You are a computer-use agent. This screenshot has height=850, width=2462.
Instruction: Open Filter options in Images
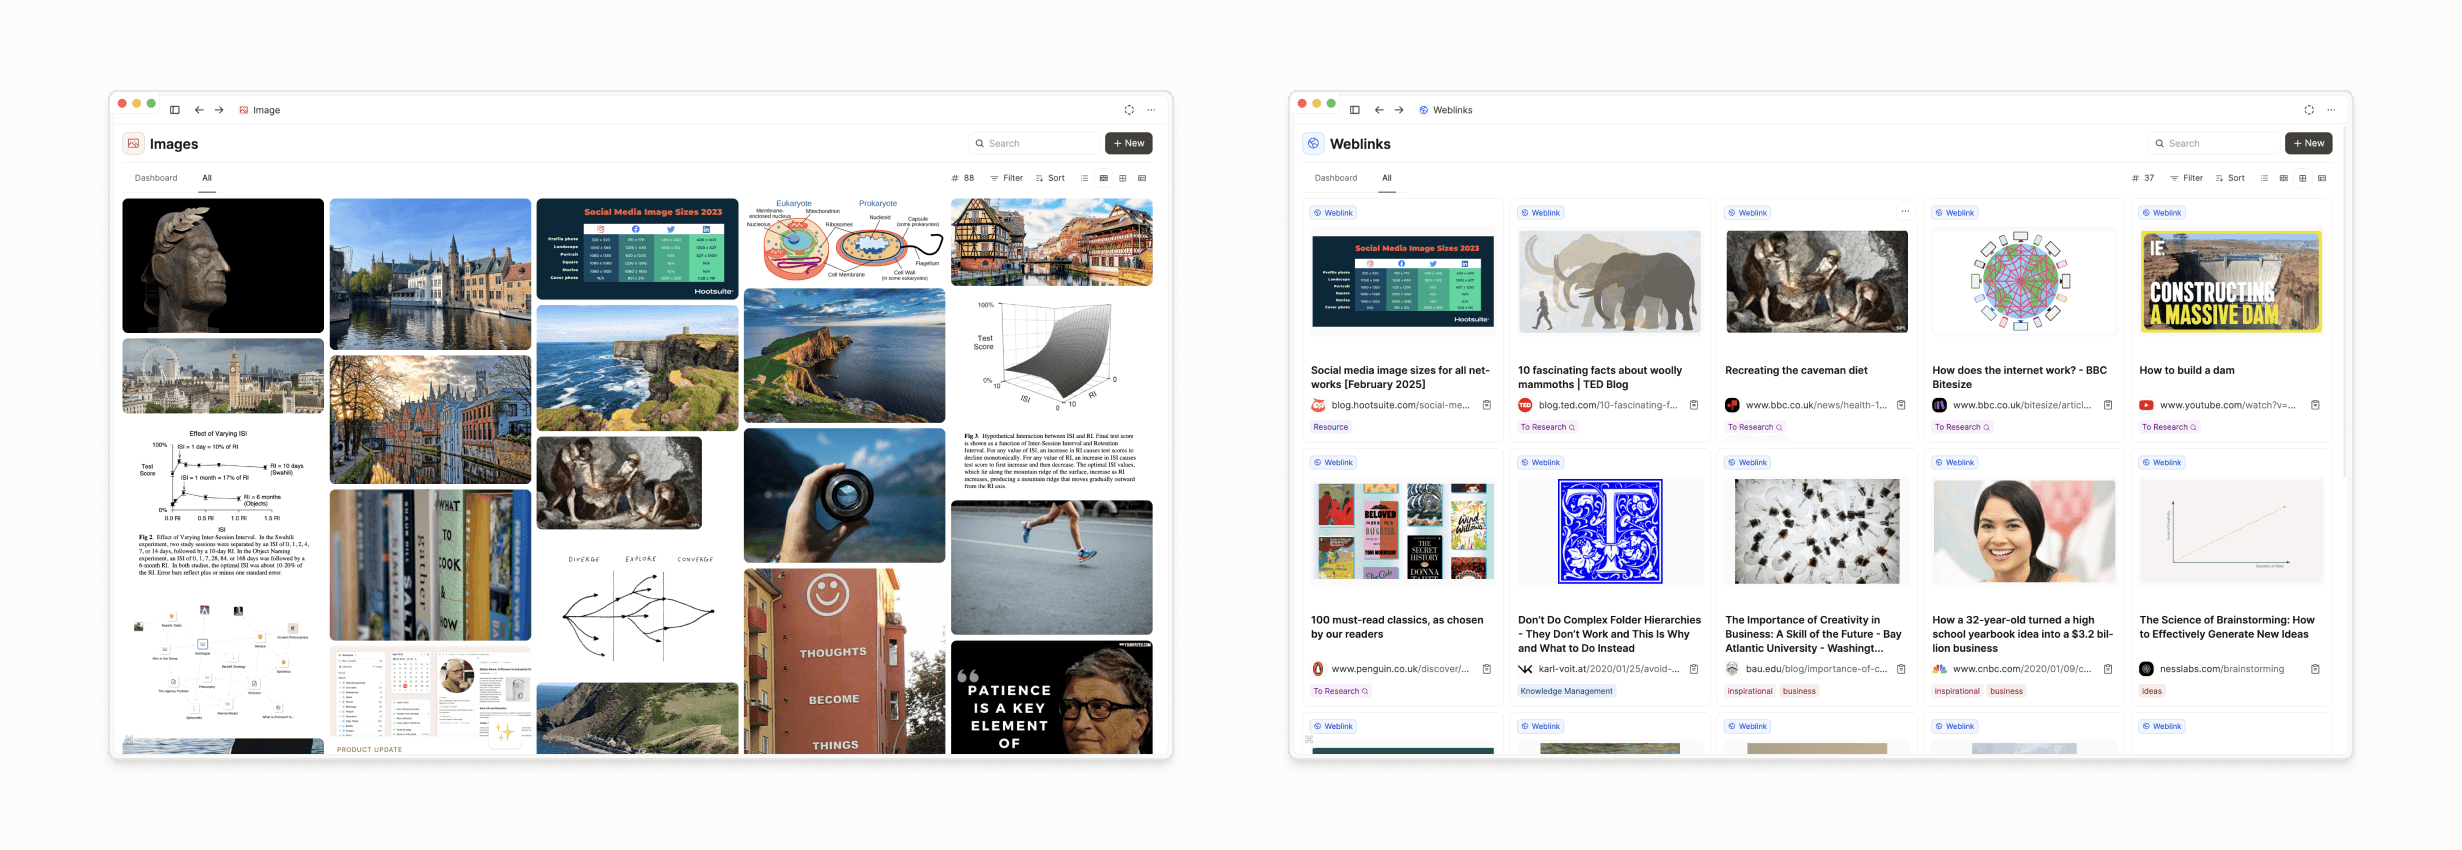click(x=1006, y=178)
